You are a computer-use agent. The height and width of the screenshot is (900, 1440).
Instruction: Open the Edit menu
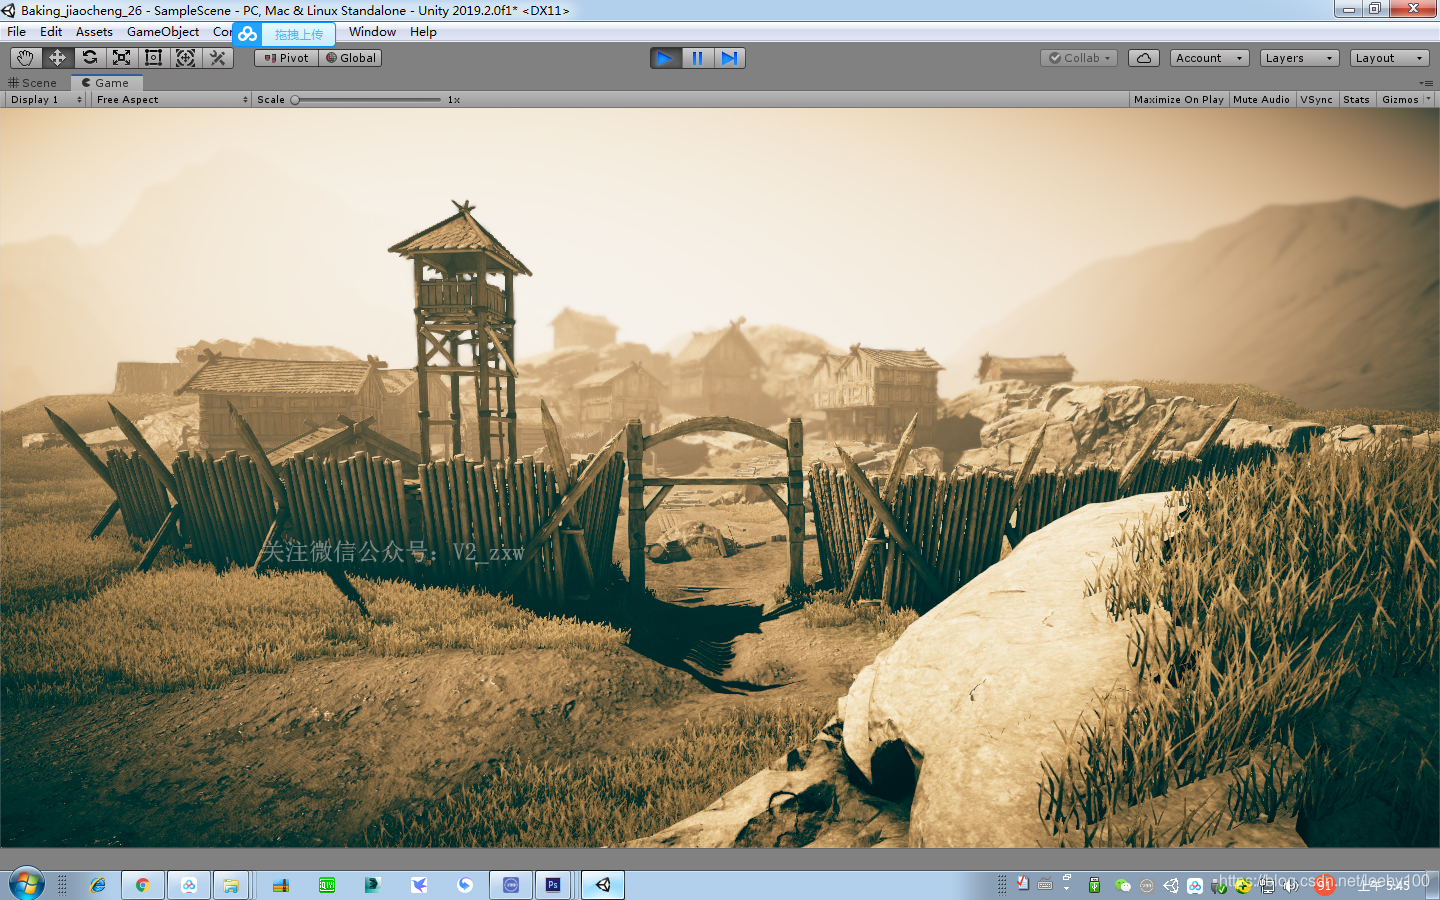[51, 32]
